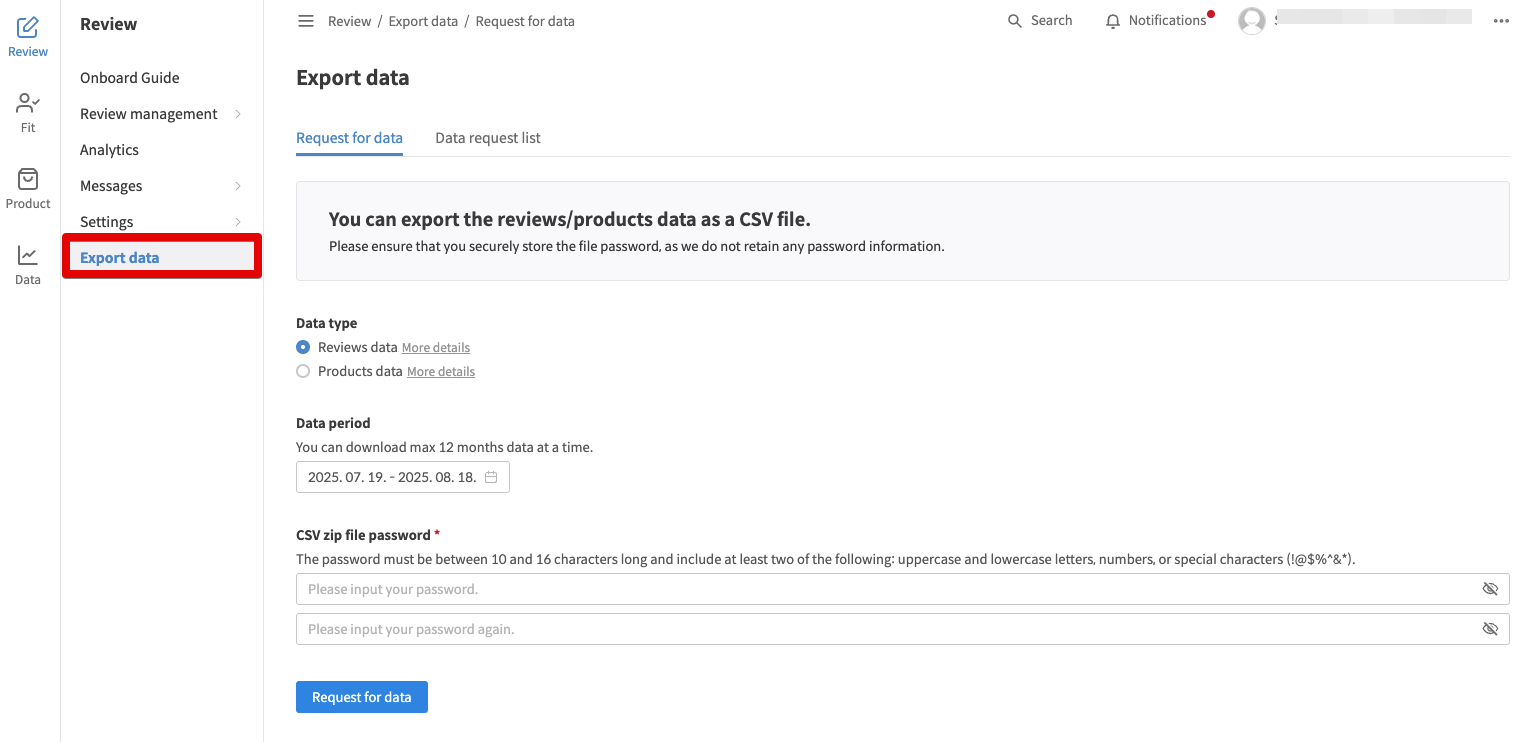1534x742 pixels.
Task: Click the Request for data button
Action: [x=361, y=697]
